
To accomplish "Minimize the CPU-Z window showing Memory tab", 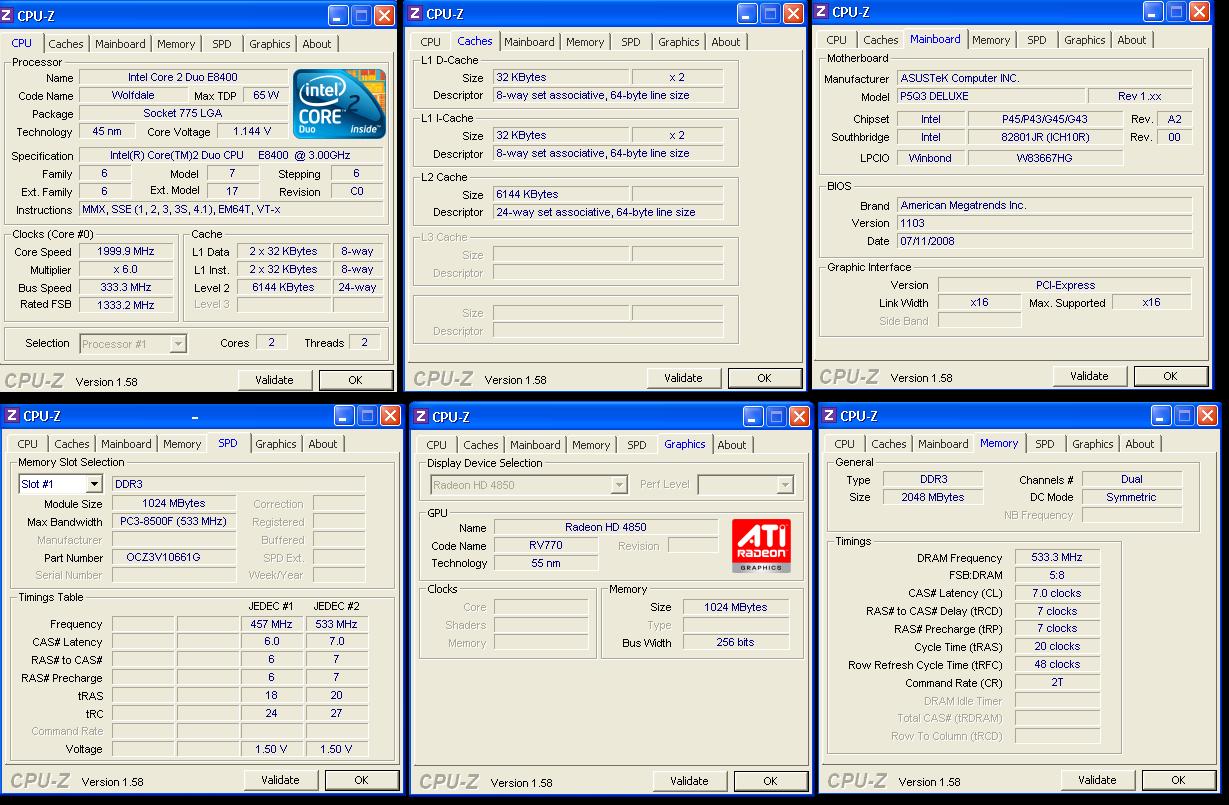I will click(1162, 416).
